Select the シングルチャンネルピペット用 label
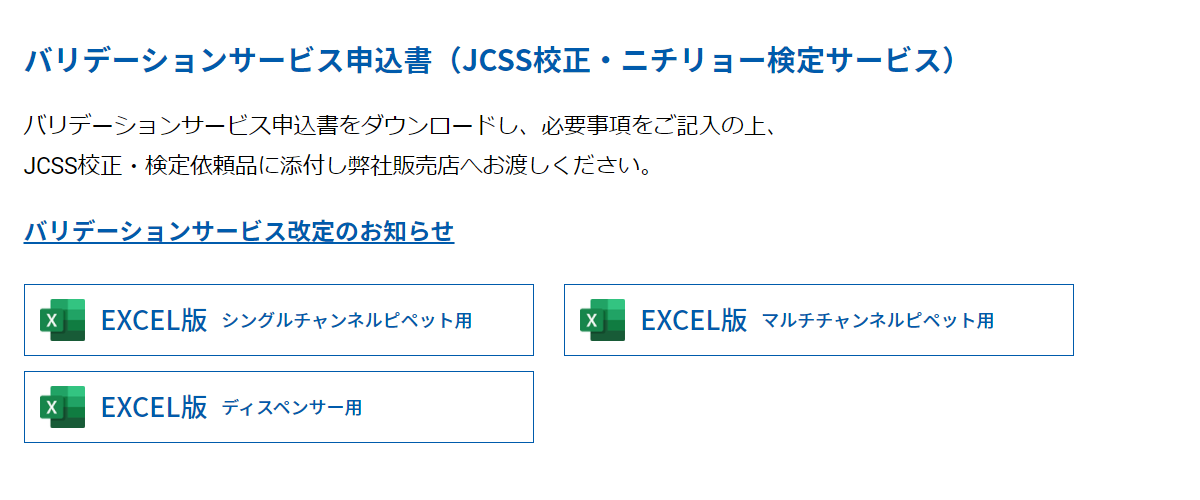1200x500 pixels. (x=347, y=321)
